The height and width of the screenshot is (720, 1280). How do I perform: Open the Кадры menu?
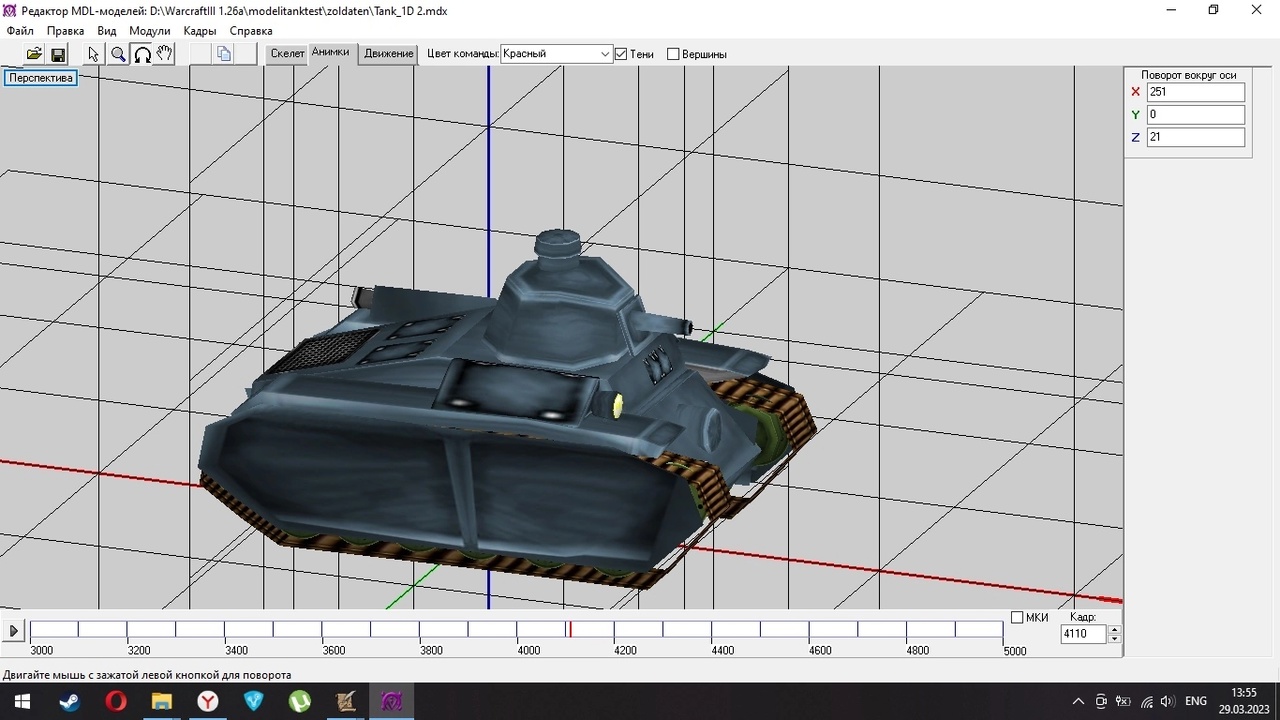click(x=200, y=31)
